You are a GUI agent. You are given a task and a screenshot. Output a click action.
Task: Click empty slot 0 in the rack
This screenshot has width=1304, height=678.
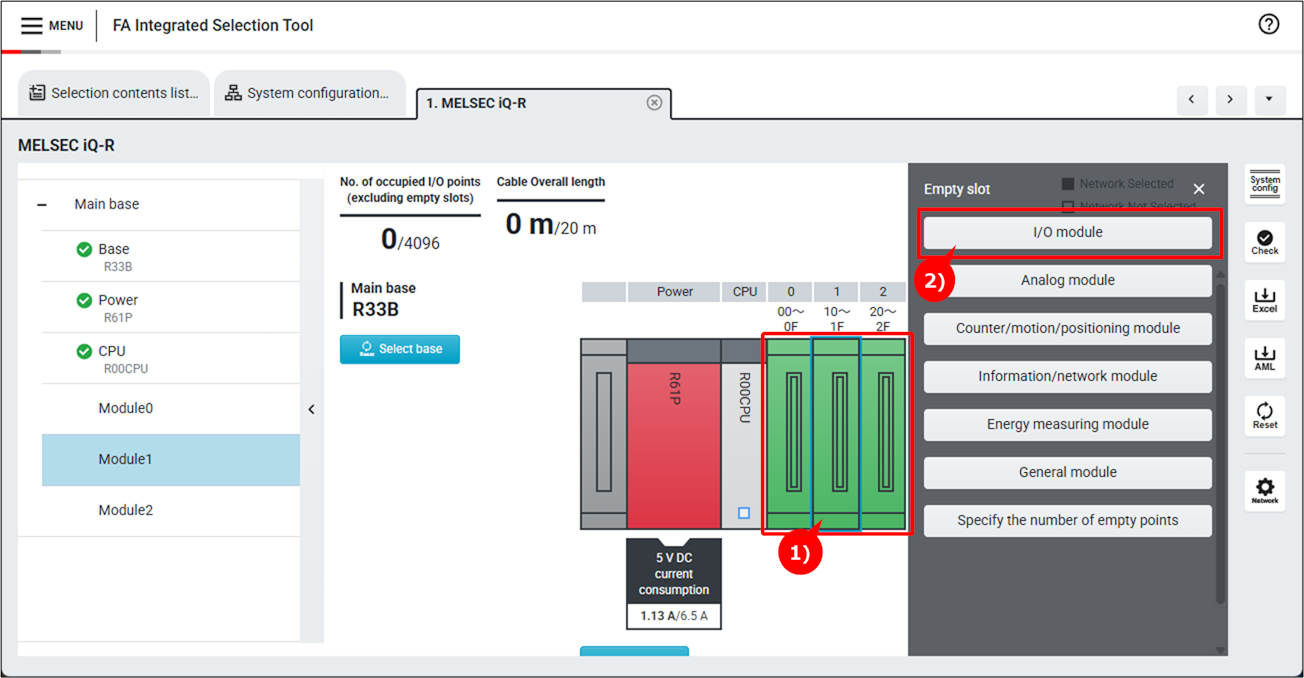(x=790, y=433)
